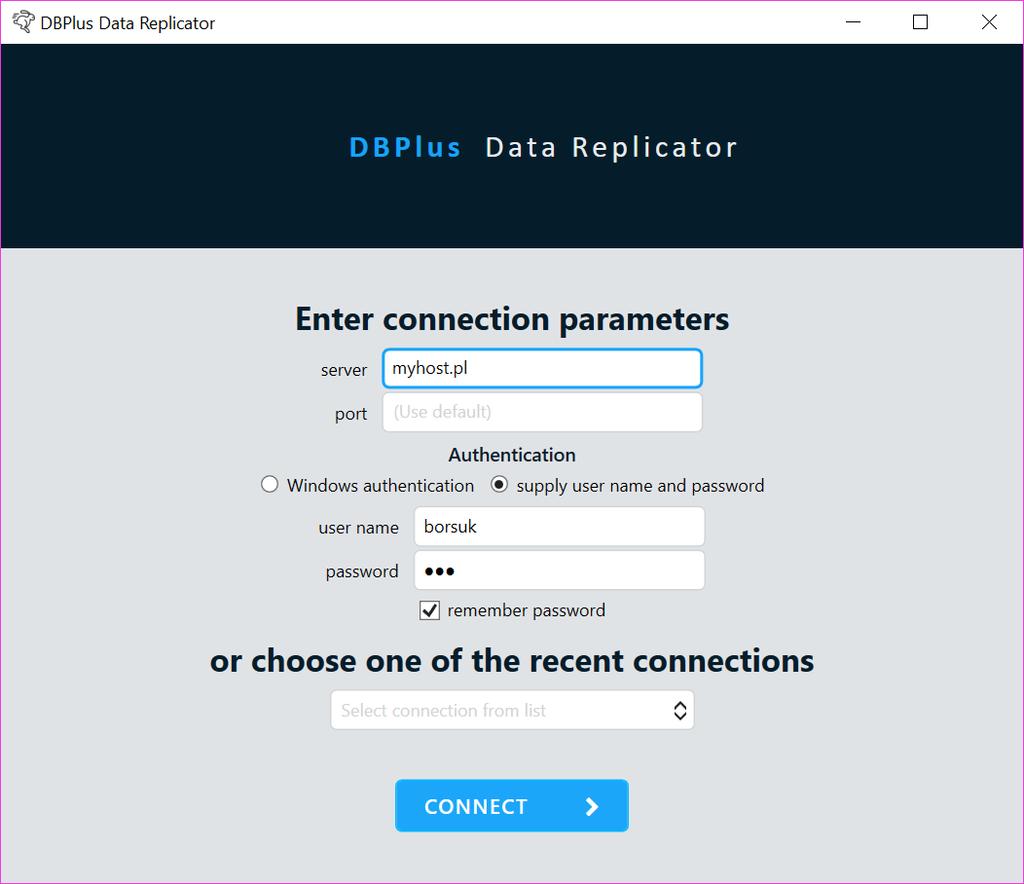Close the DBPlus Data Replicator window
This screenshot has width=1024, height=884.
[x=989, y=22]
